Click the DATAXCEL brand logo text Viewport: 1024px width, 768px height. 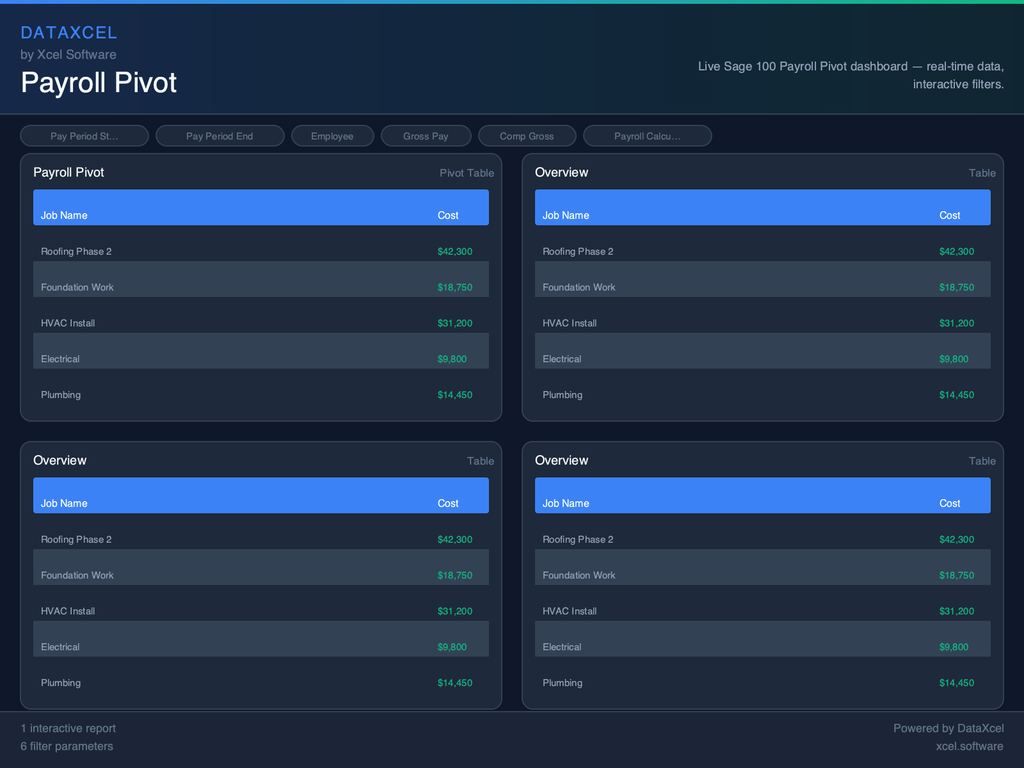[69, 33]
